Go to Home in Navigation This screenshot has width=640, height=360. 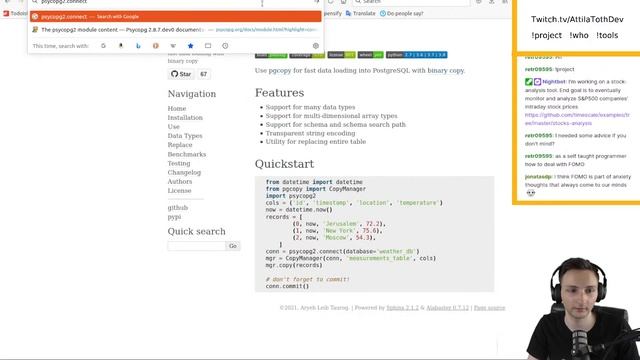pos(177,109)
